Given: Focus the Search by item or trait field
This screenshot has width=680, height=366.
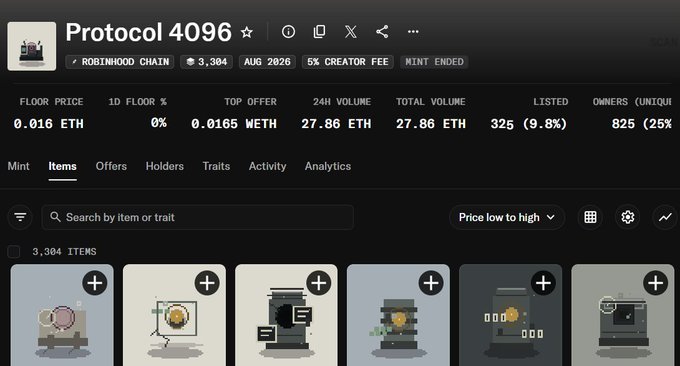Looking at the screenshot, I should (198, 217).
